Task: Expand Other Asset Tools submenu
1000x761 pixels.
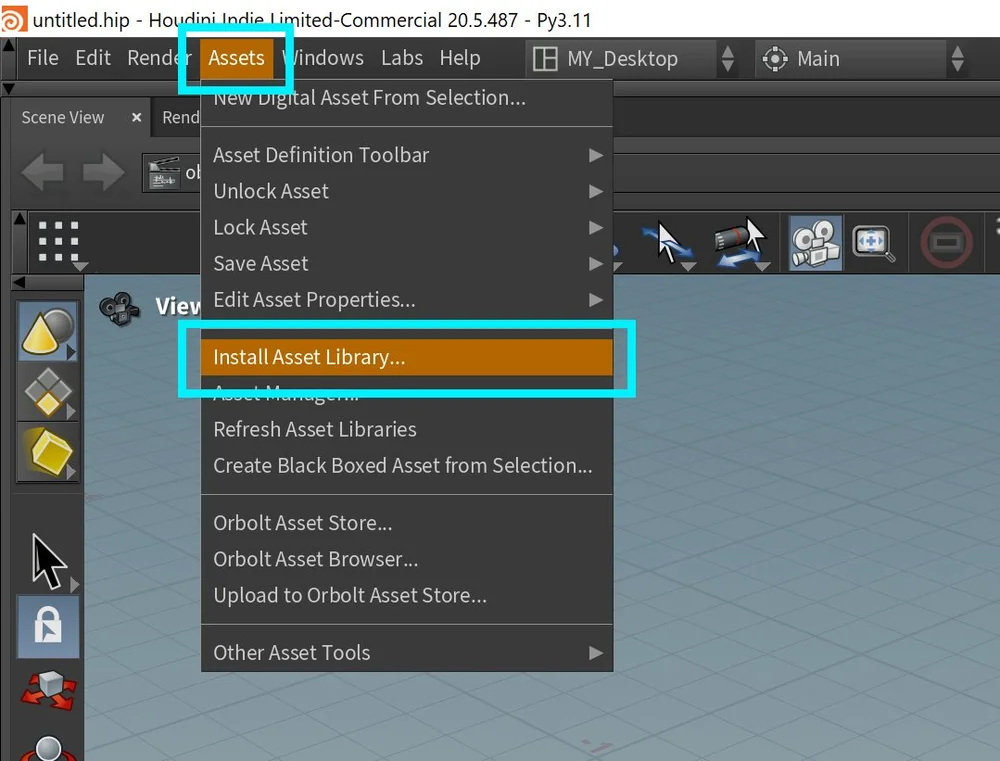Action: tap(407, 653)
